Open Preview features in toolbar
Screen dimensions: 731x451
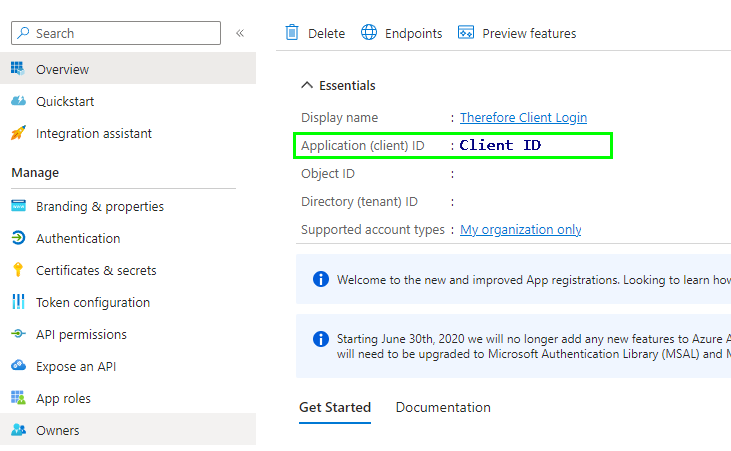click(517, 33)
